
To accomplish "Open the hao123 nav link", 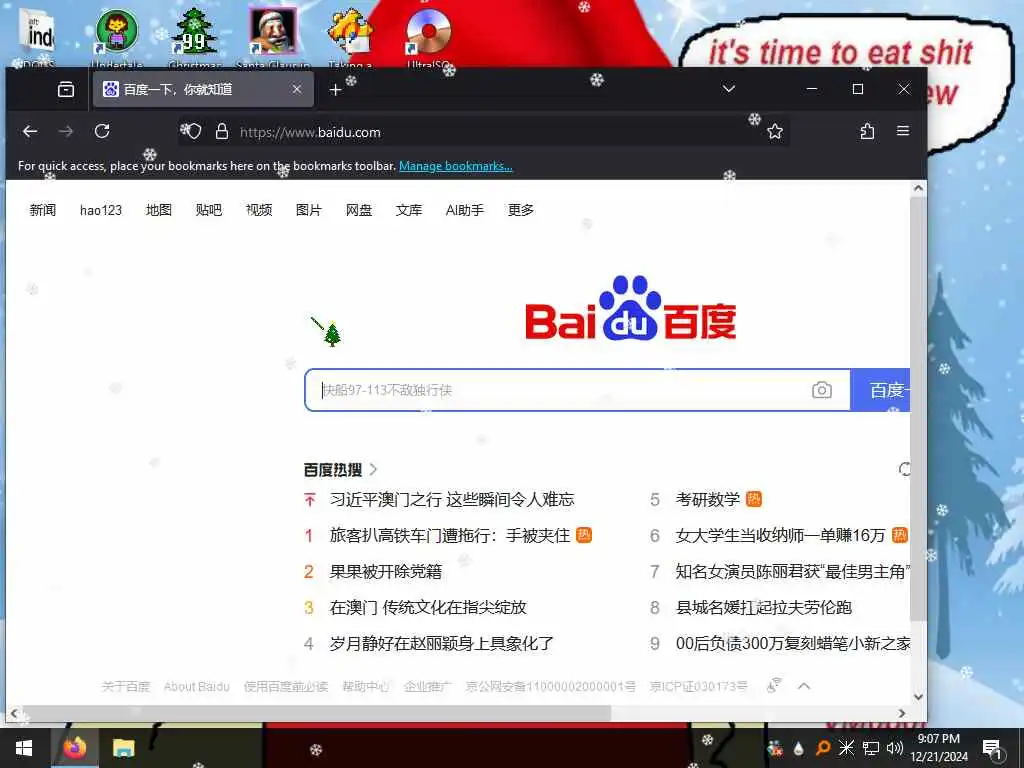I will (101, 210).
